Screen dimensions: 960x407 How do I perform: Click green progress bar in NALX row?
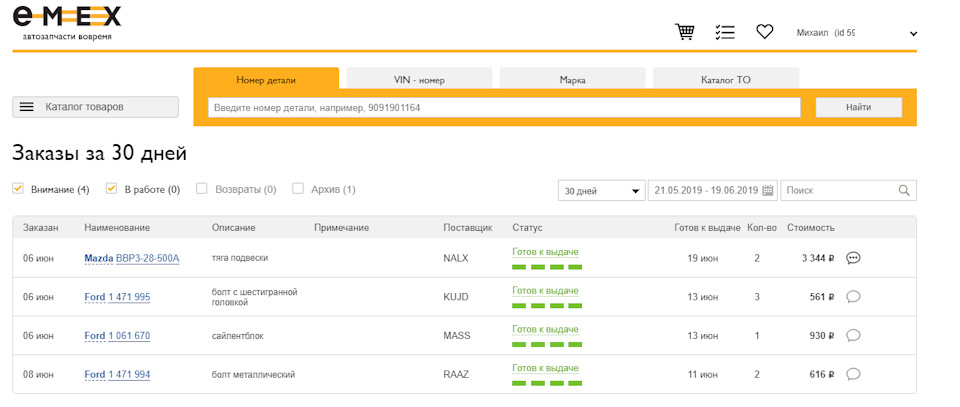(547, 267)
